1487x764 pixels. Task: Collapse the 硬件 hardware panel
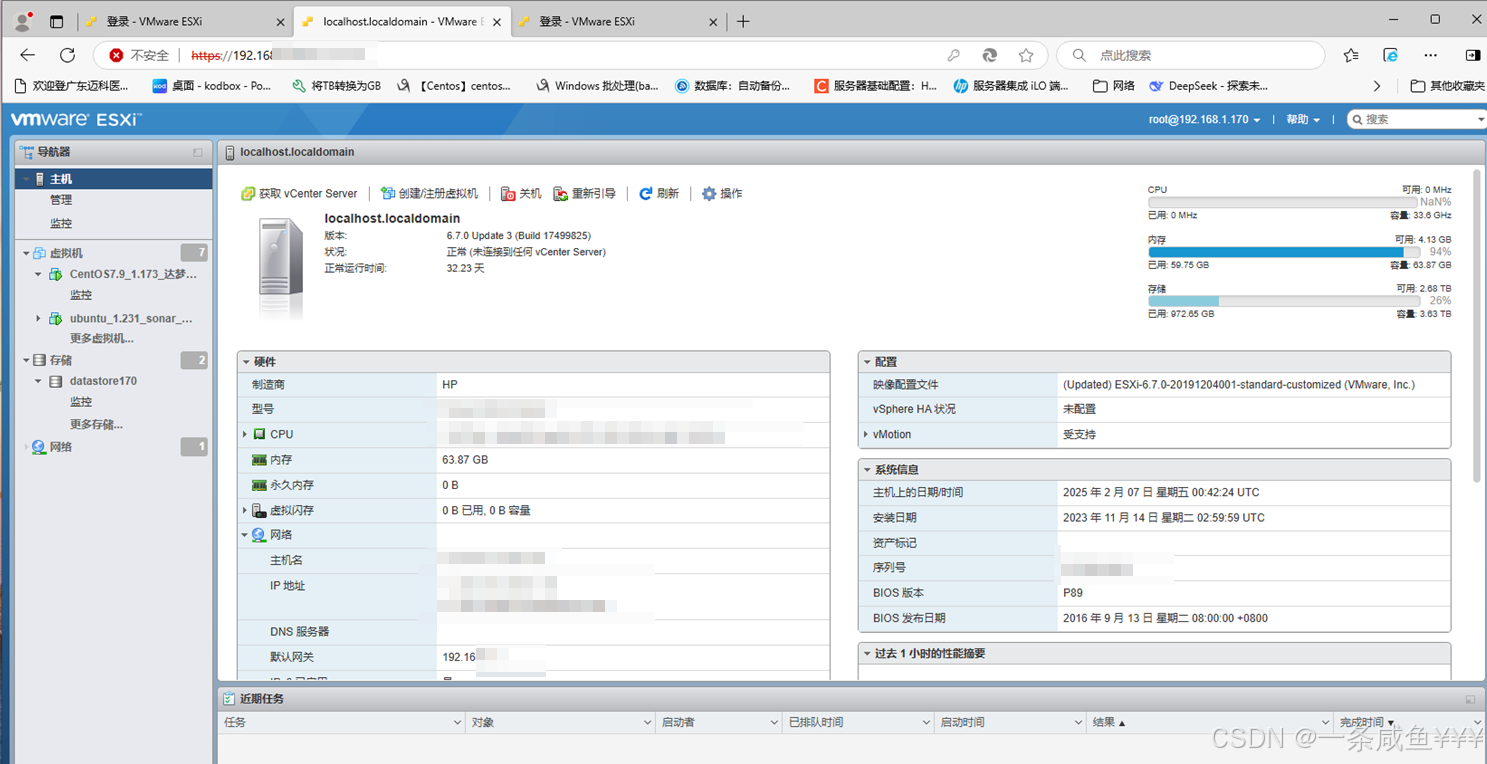246,361
